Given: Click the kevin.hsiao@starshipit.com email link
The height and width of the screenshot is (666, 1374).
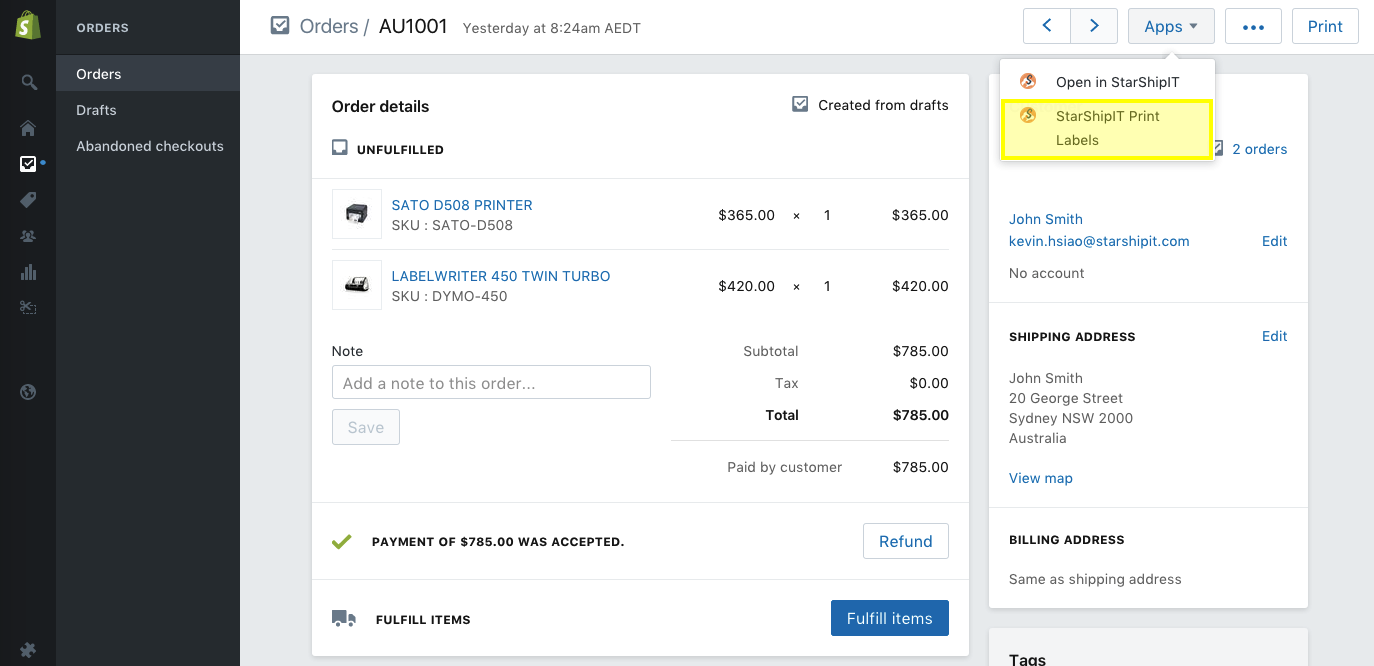Looking at the screenshot, I should click(x=1099, y=241).
